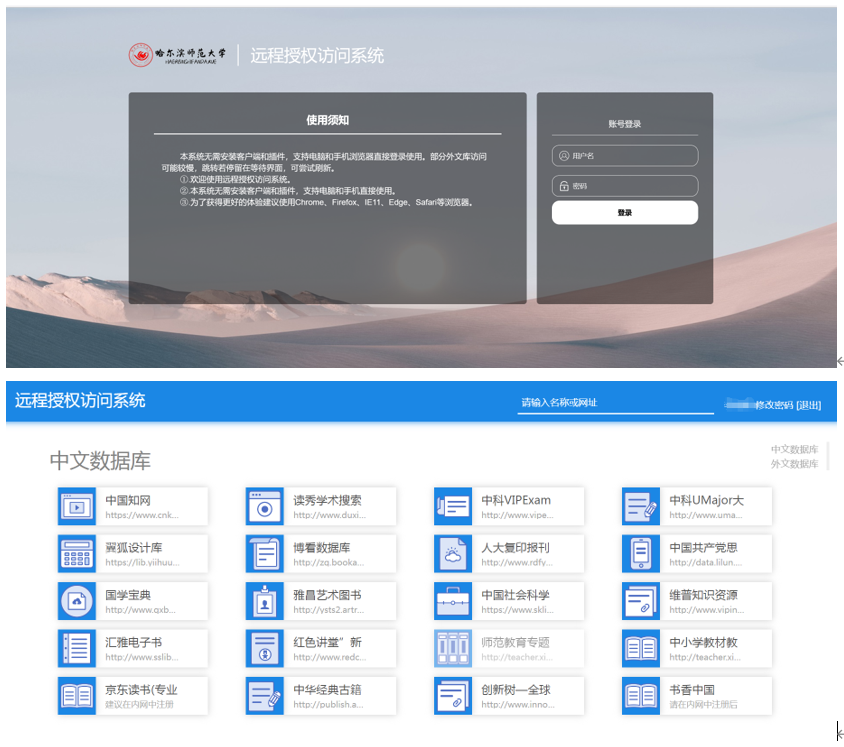Focus the 用户名 username input field
The image size is (844, 747).
[625, 156]
